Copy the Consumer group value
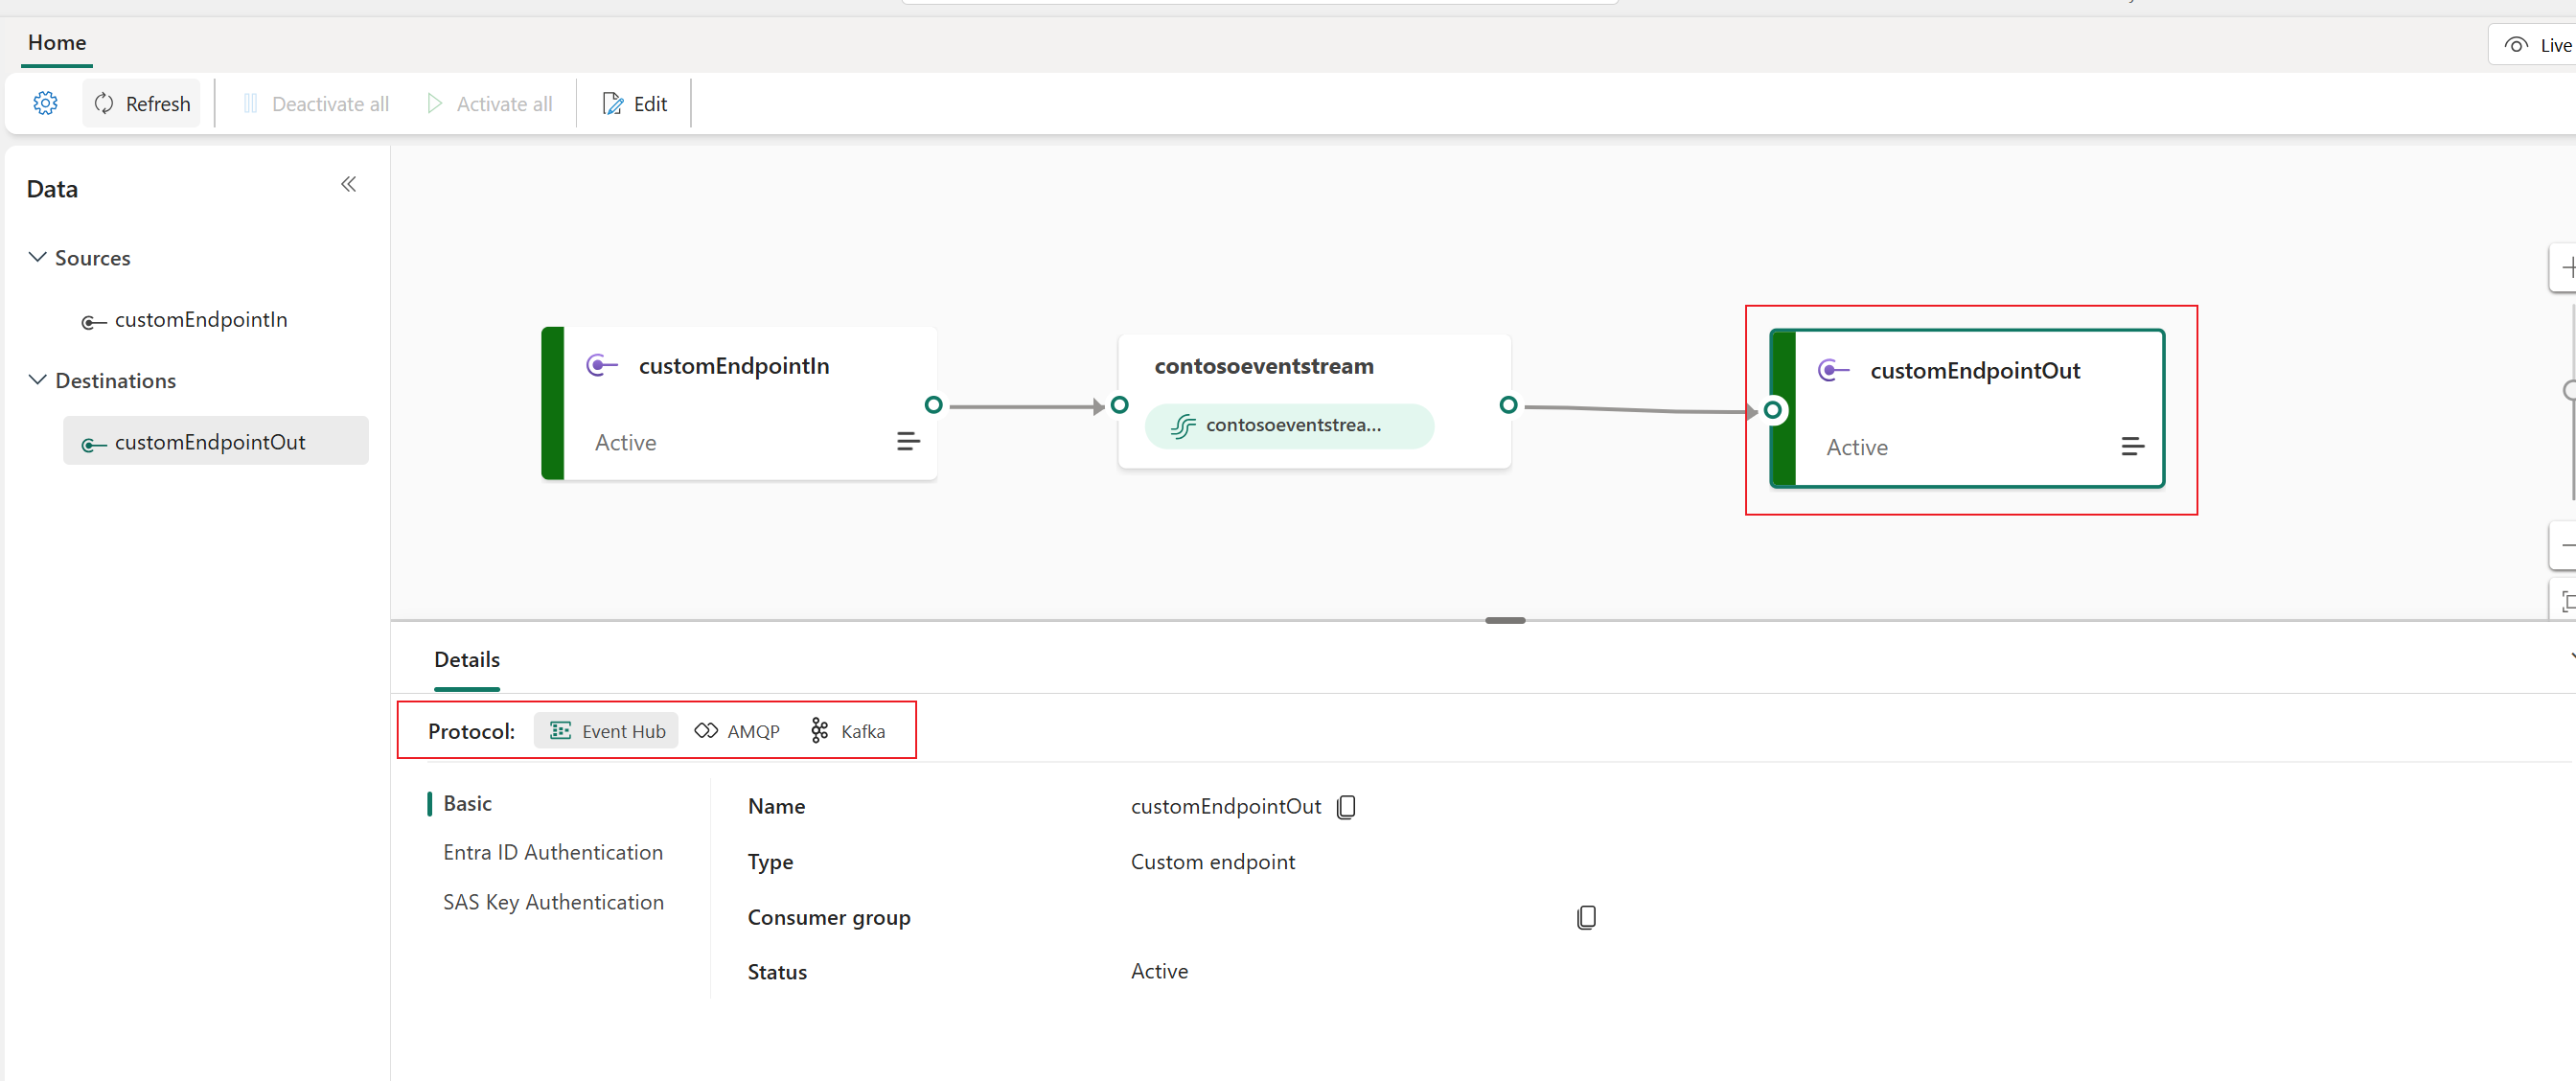The height and width of the screenshot is (1081, 2576). tap(1586, 917)
